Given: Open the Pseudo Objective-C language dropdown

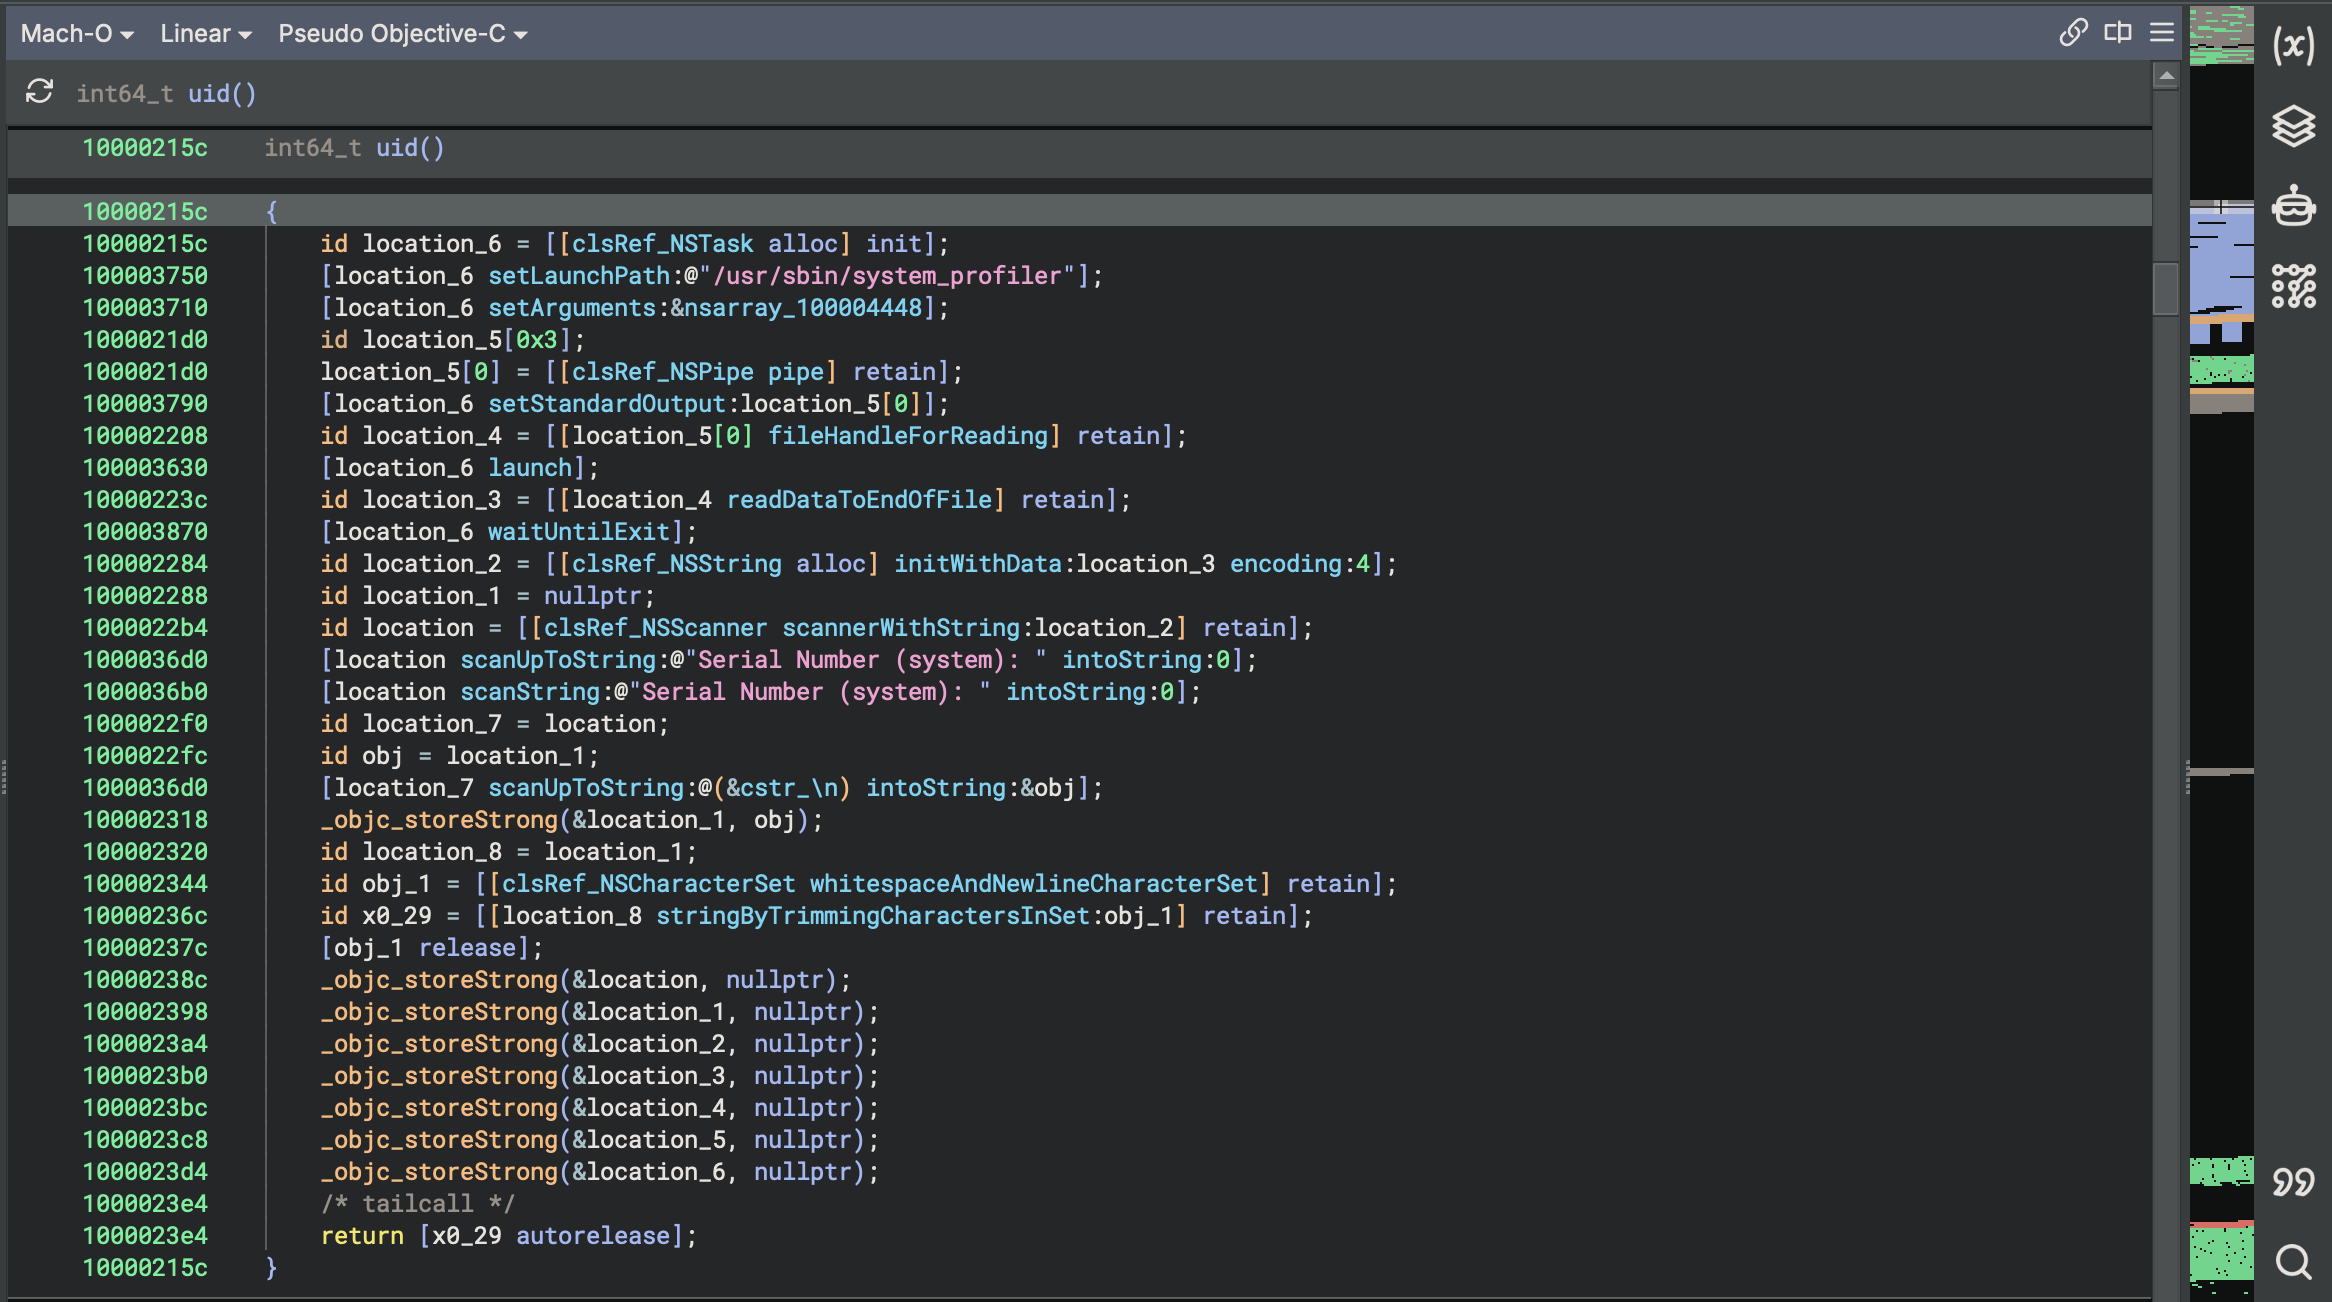Looking at the screenshot, I should coord(403,33).
